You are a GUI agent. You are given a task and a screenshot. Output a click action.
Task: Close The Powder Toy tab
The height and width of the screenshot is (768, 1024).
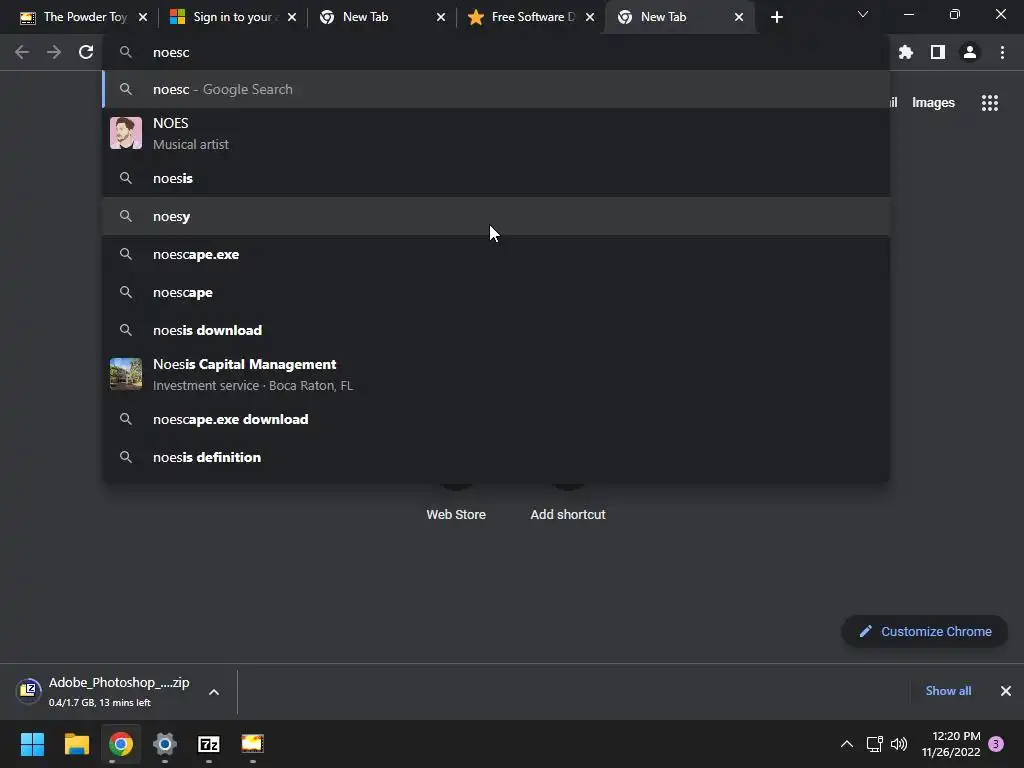coord(142,17)
